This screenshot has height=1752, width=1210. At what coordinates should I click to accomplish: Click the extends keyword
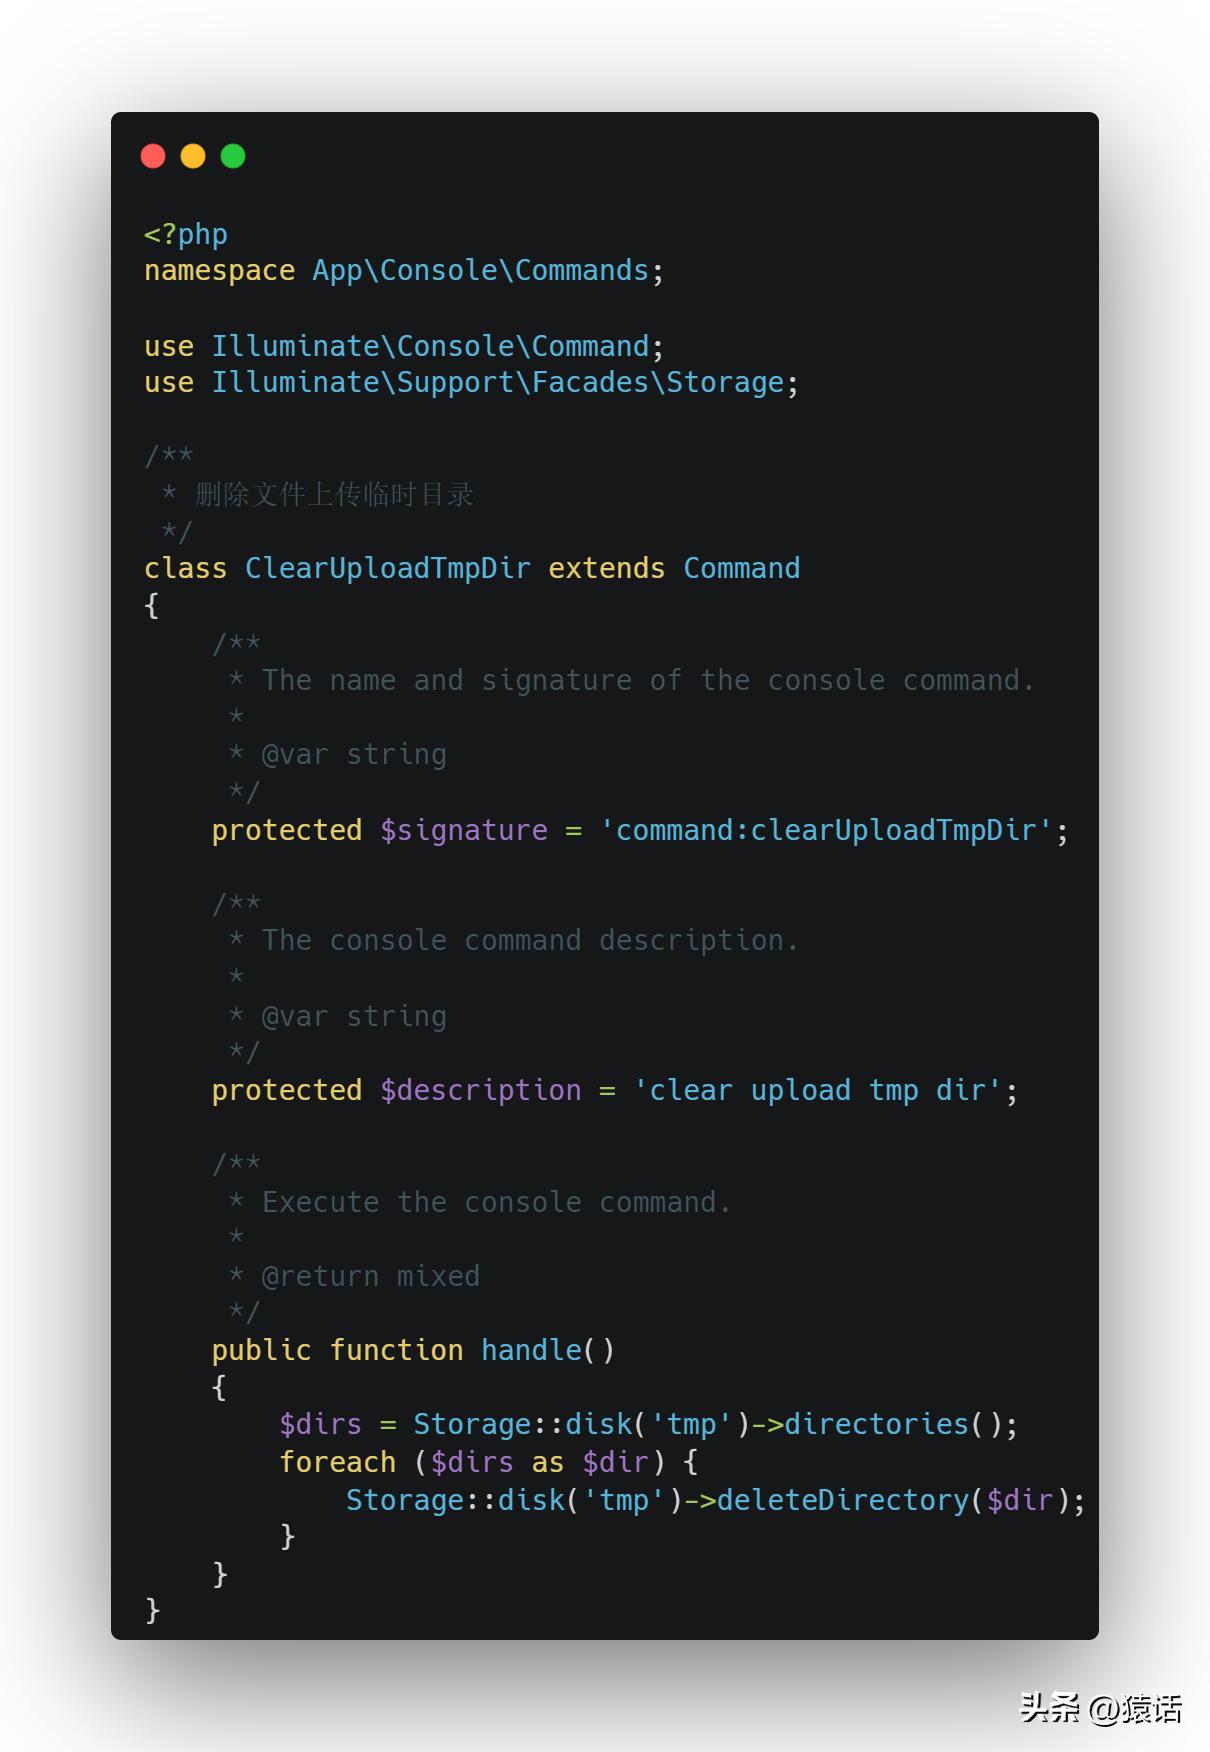click(x=606, y=568)
